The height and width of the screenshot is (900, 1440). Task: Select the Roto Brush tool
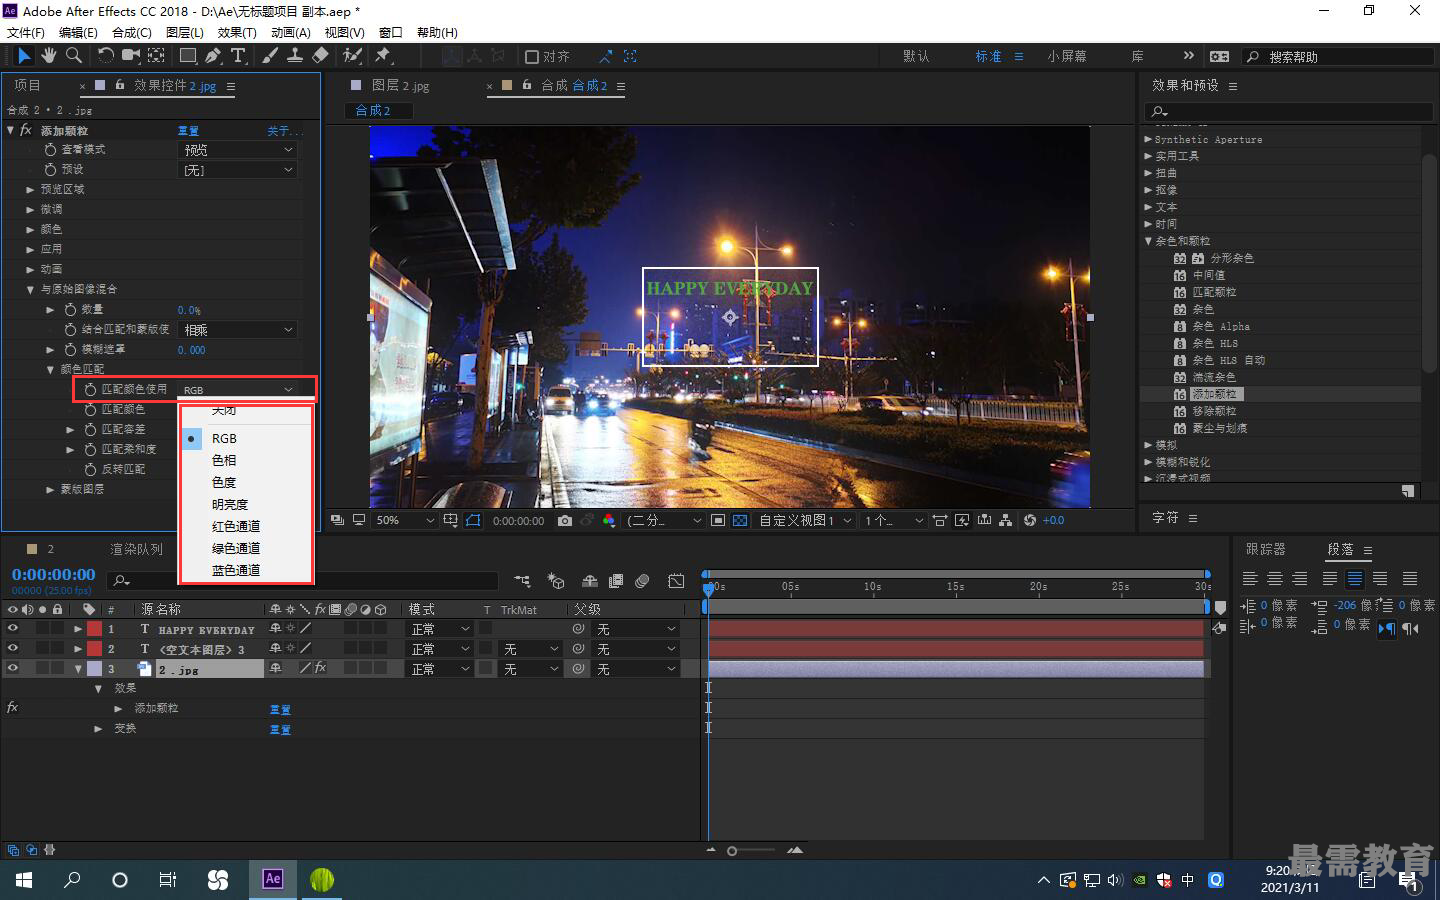coord(352,56)
